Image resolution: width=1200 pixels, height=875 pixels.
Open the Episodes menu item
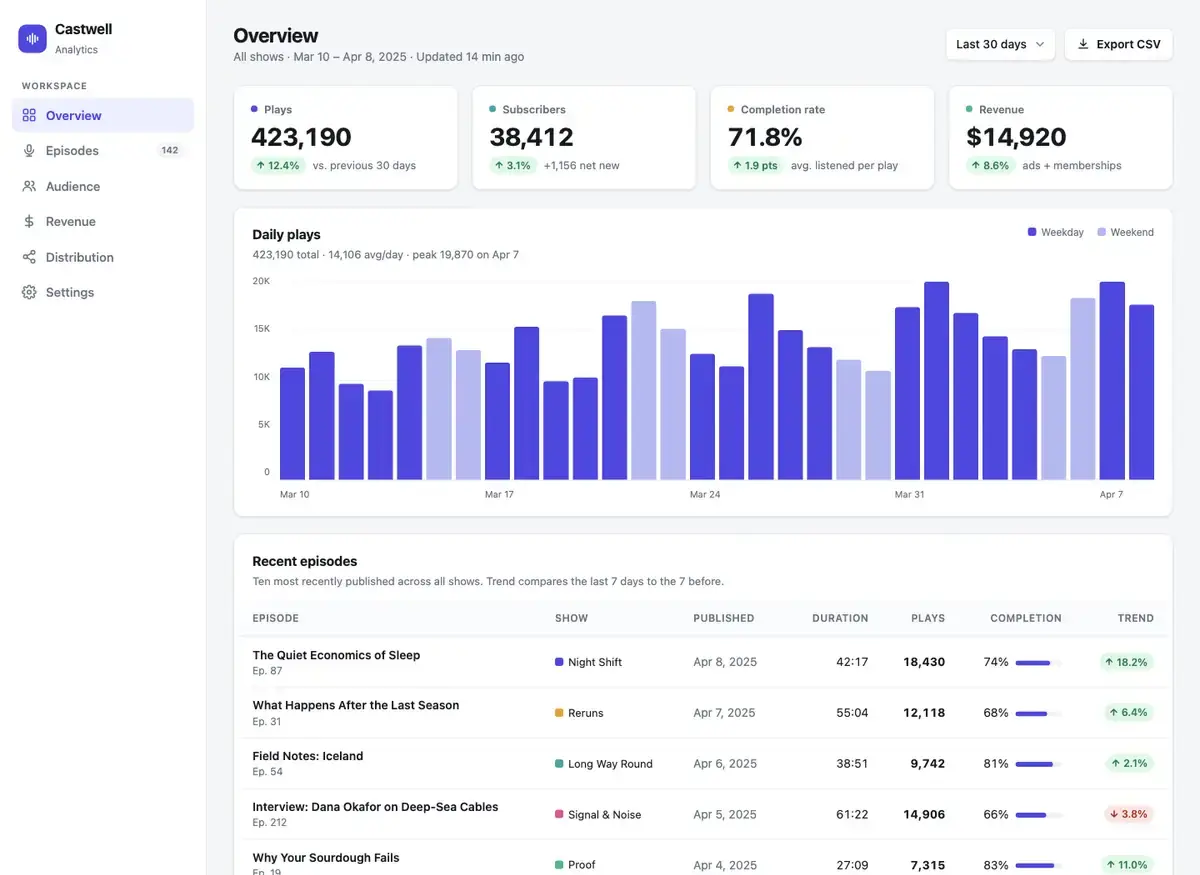pyautogui.click(x=103, y=151)
